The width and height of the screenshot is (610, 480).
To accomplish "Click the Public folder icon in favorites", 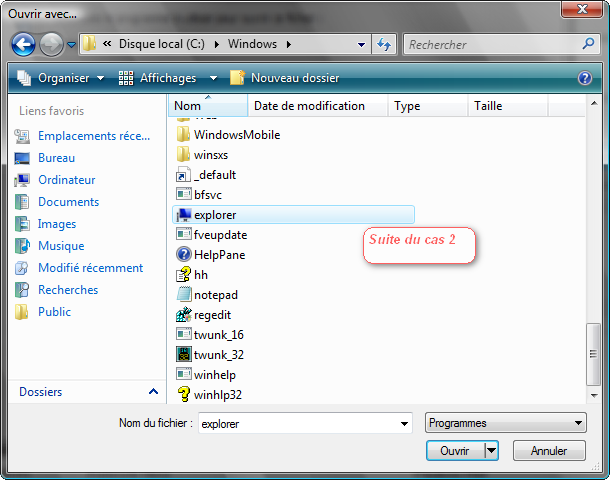I will [21, 312].
